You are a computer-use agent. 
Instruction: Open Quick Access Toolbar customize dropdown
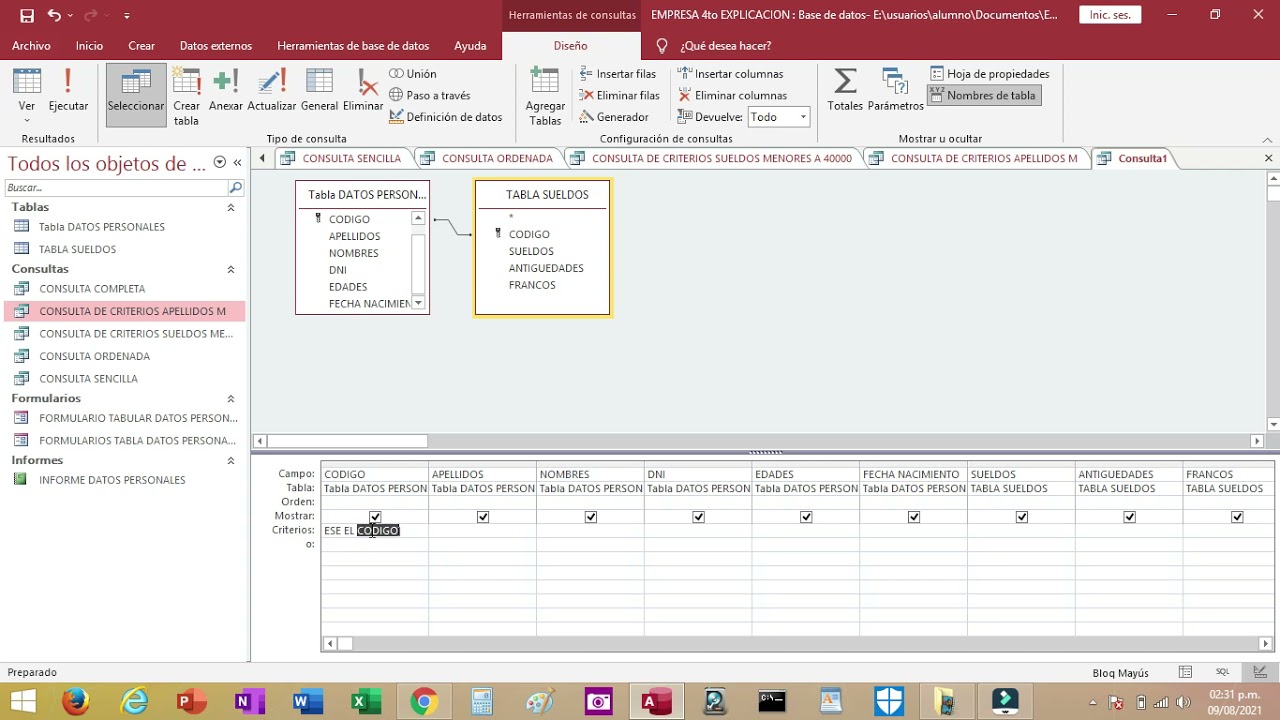(x=126, y=16)
